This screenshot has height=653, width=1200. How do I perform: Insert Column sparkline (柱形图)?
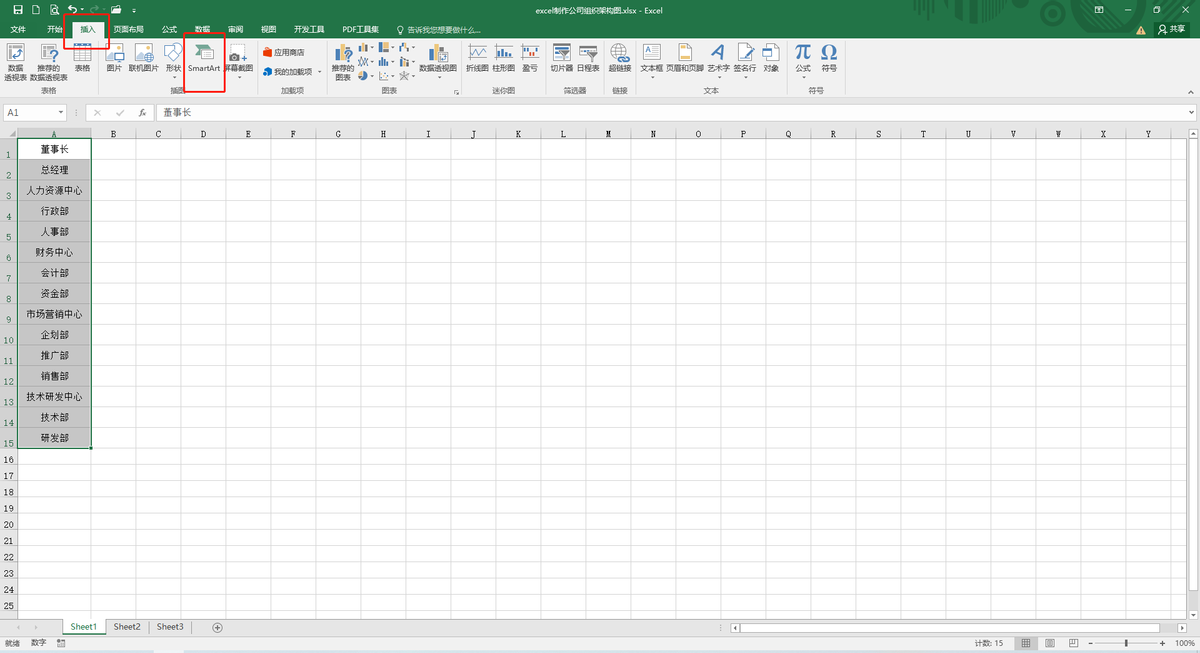pyautogui.click(x=504, y=58)
